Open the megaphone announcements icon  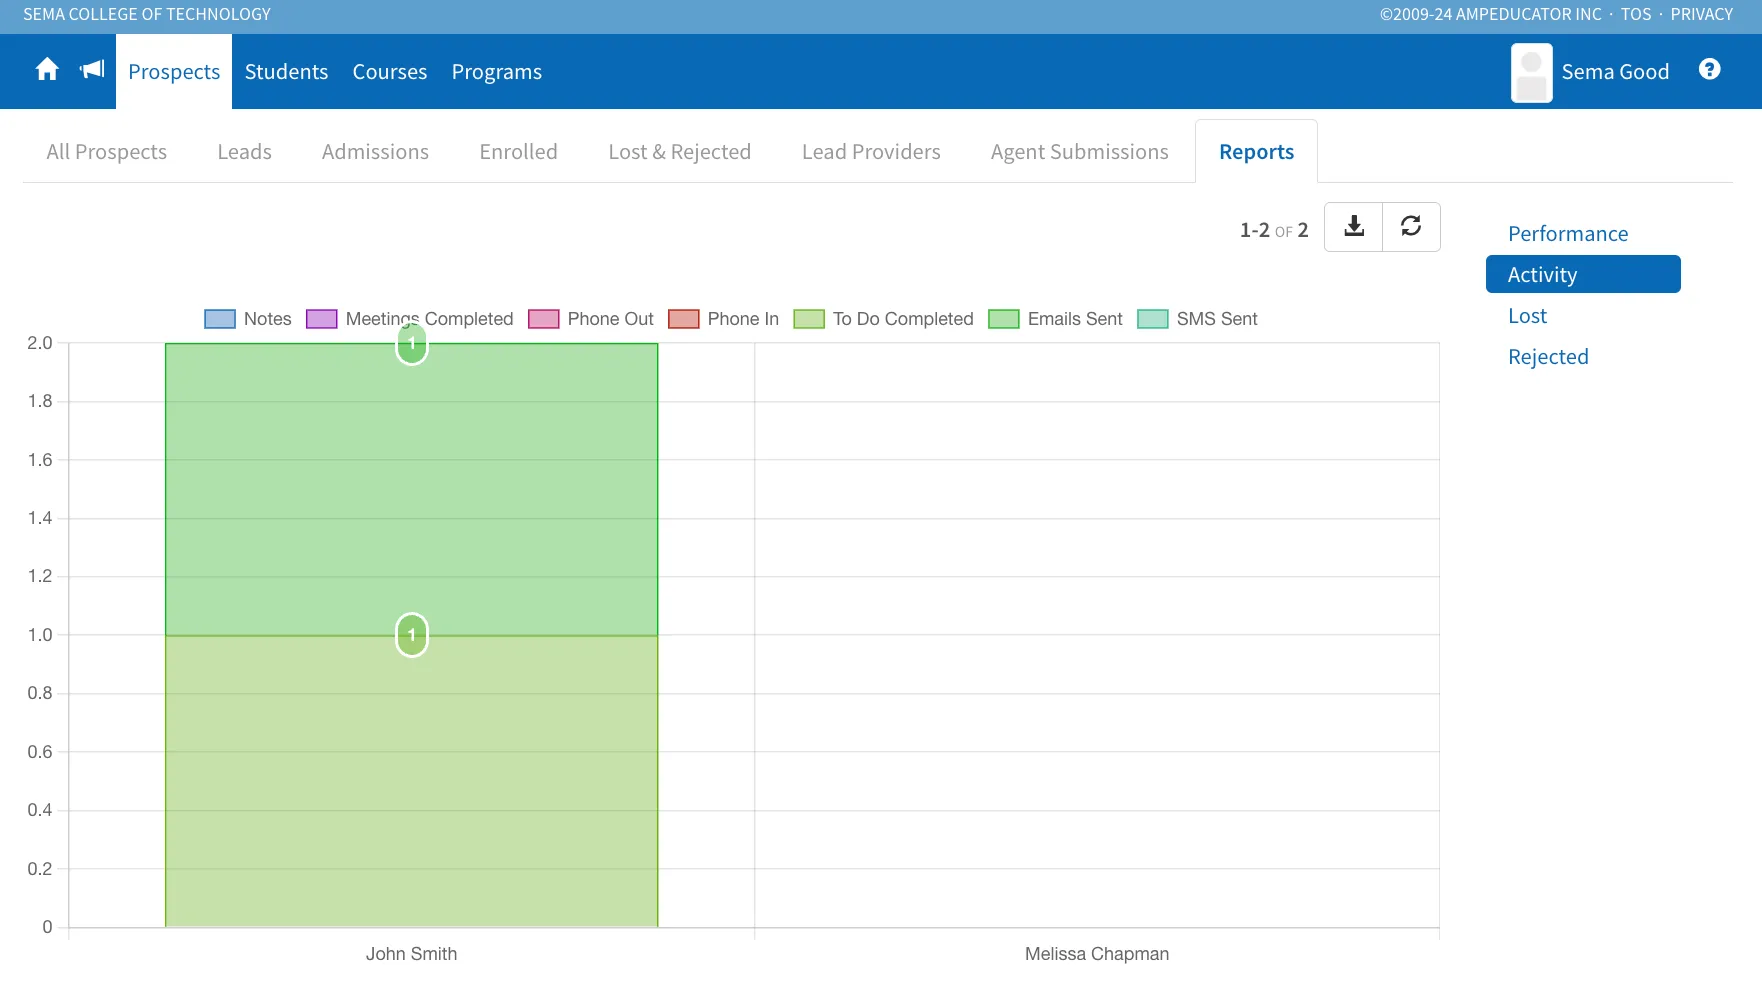(92, 70)
